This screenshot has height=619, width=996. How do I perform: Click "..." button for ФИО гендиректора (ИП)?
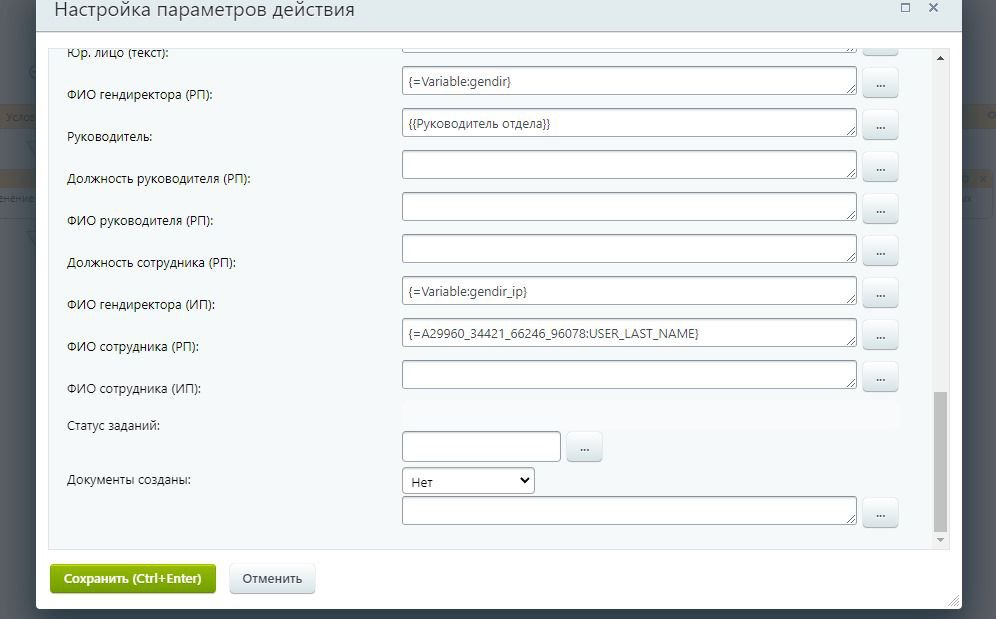click(x=880, y=293)
